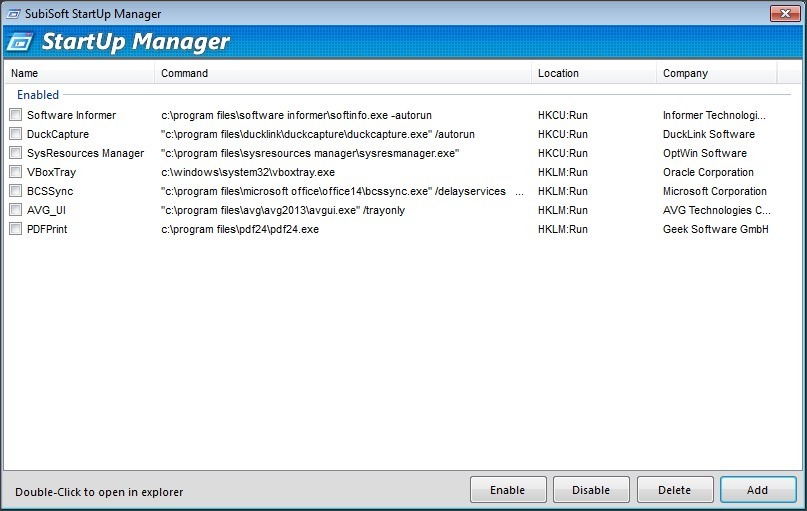This screenshot has height=511, width=807.
Task: Mark the BCSSync entry checkbox
Action: 15,191
